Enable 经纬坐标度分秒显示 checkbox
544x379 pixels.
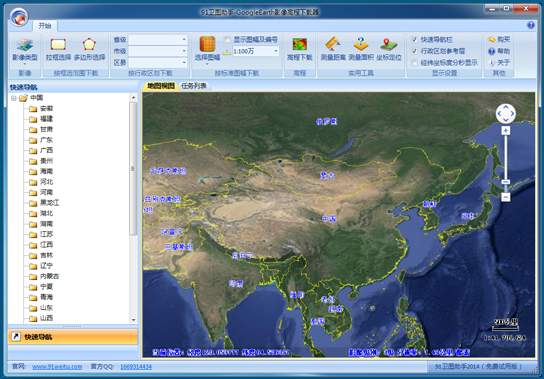(414, 62)
